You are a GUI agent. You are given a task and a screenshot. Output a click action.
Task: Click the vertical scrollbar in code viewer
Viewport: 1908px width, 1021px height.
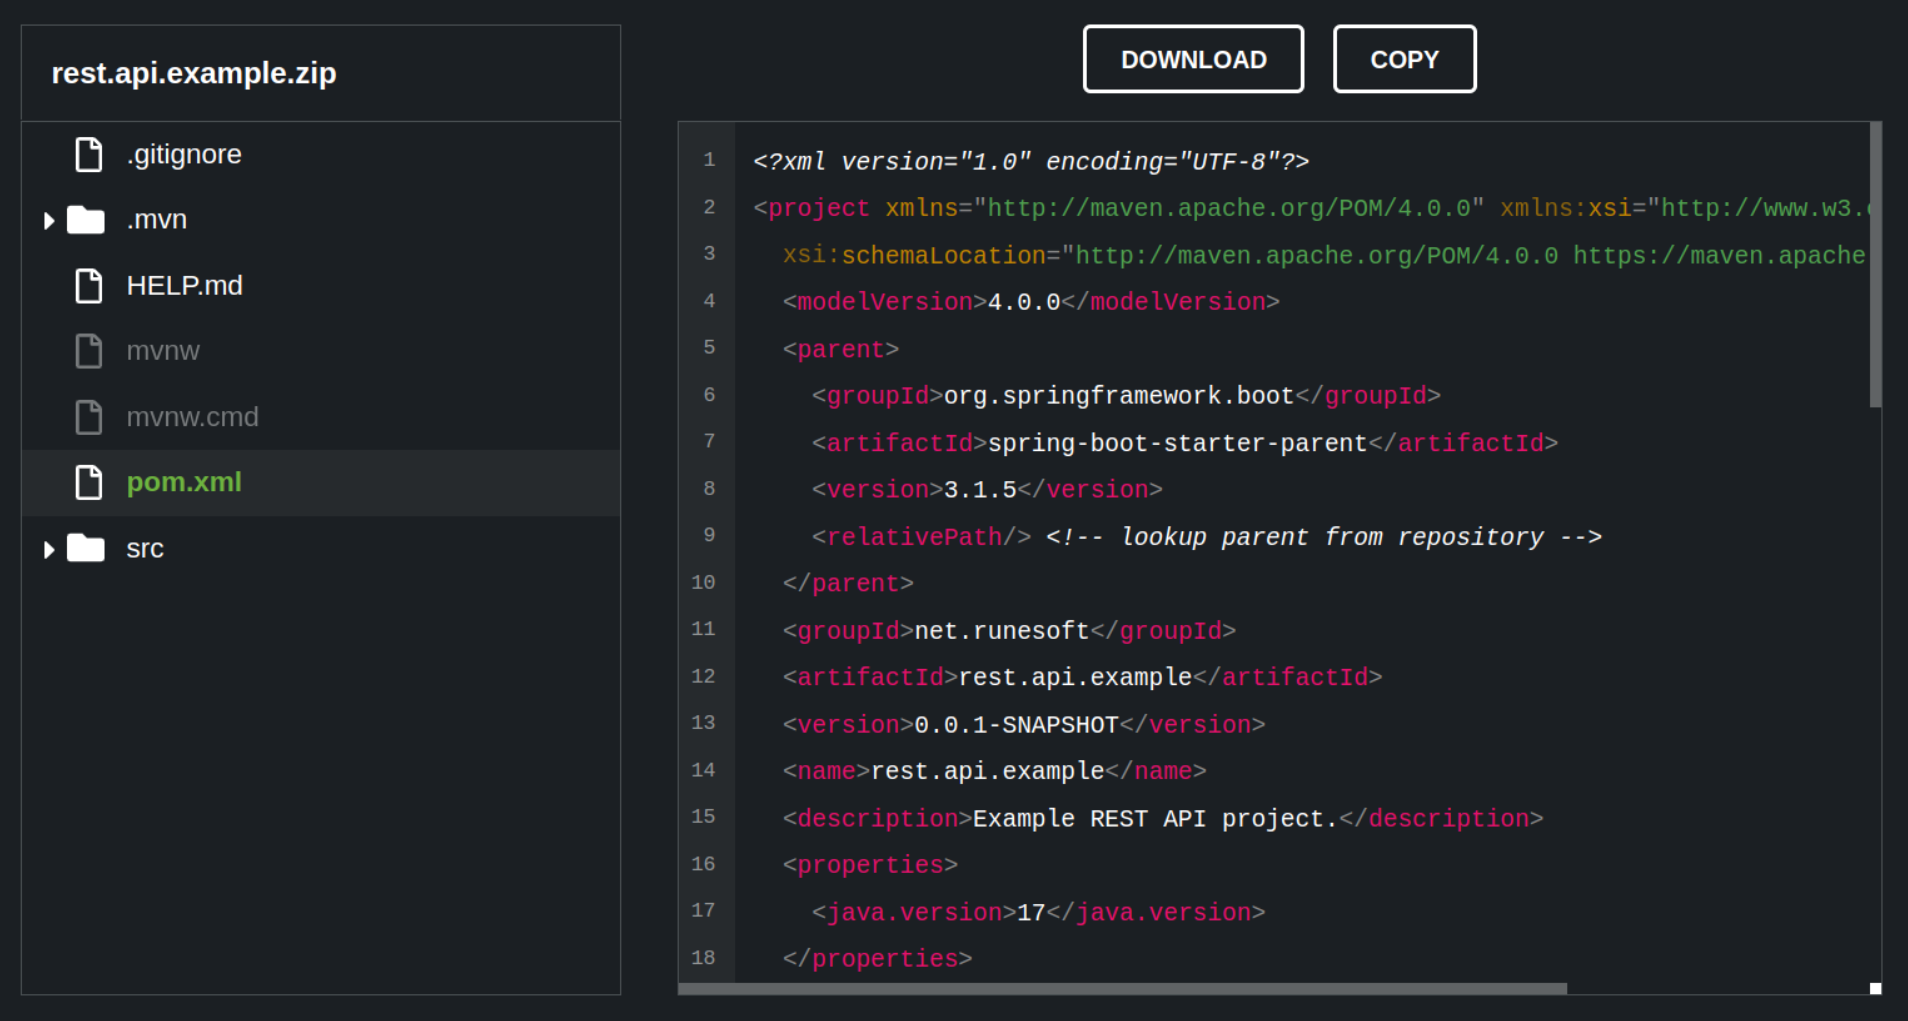(1875, 265)
